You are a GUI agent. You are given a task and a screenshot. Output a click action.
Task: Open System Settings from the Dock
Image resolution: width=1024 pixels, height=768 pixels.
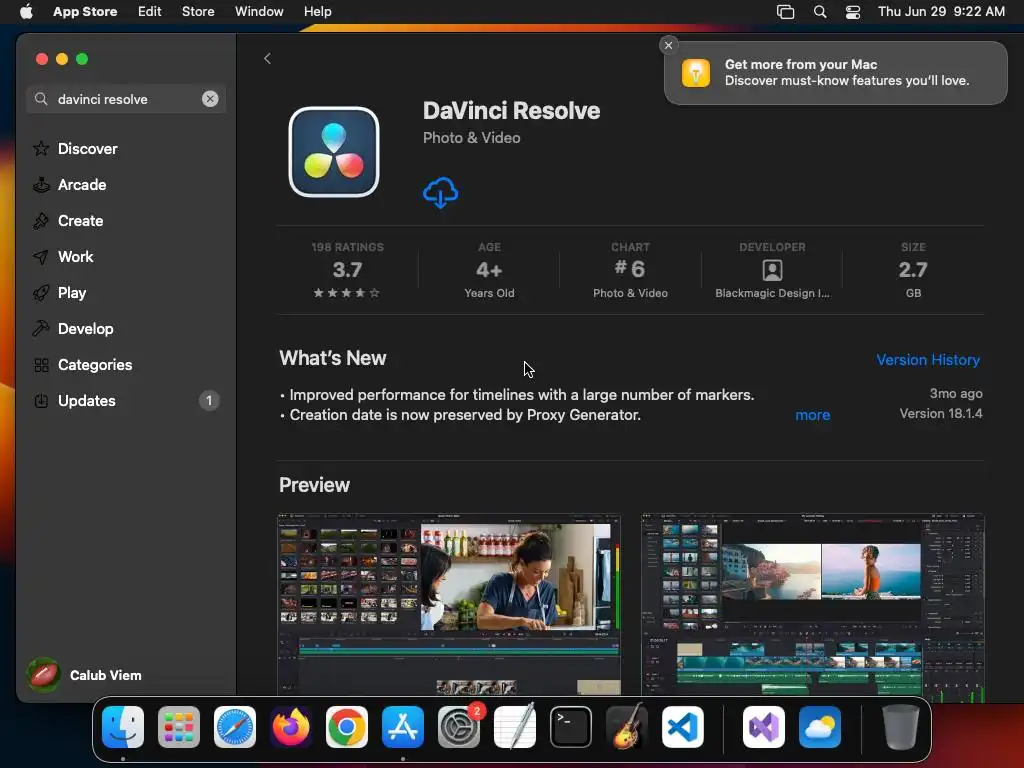[x=459, y=727]
